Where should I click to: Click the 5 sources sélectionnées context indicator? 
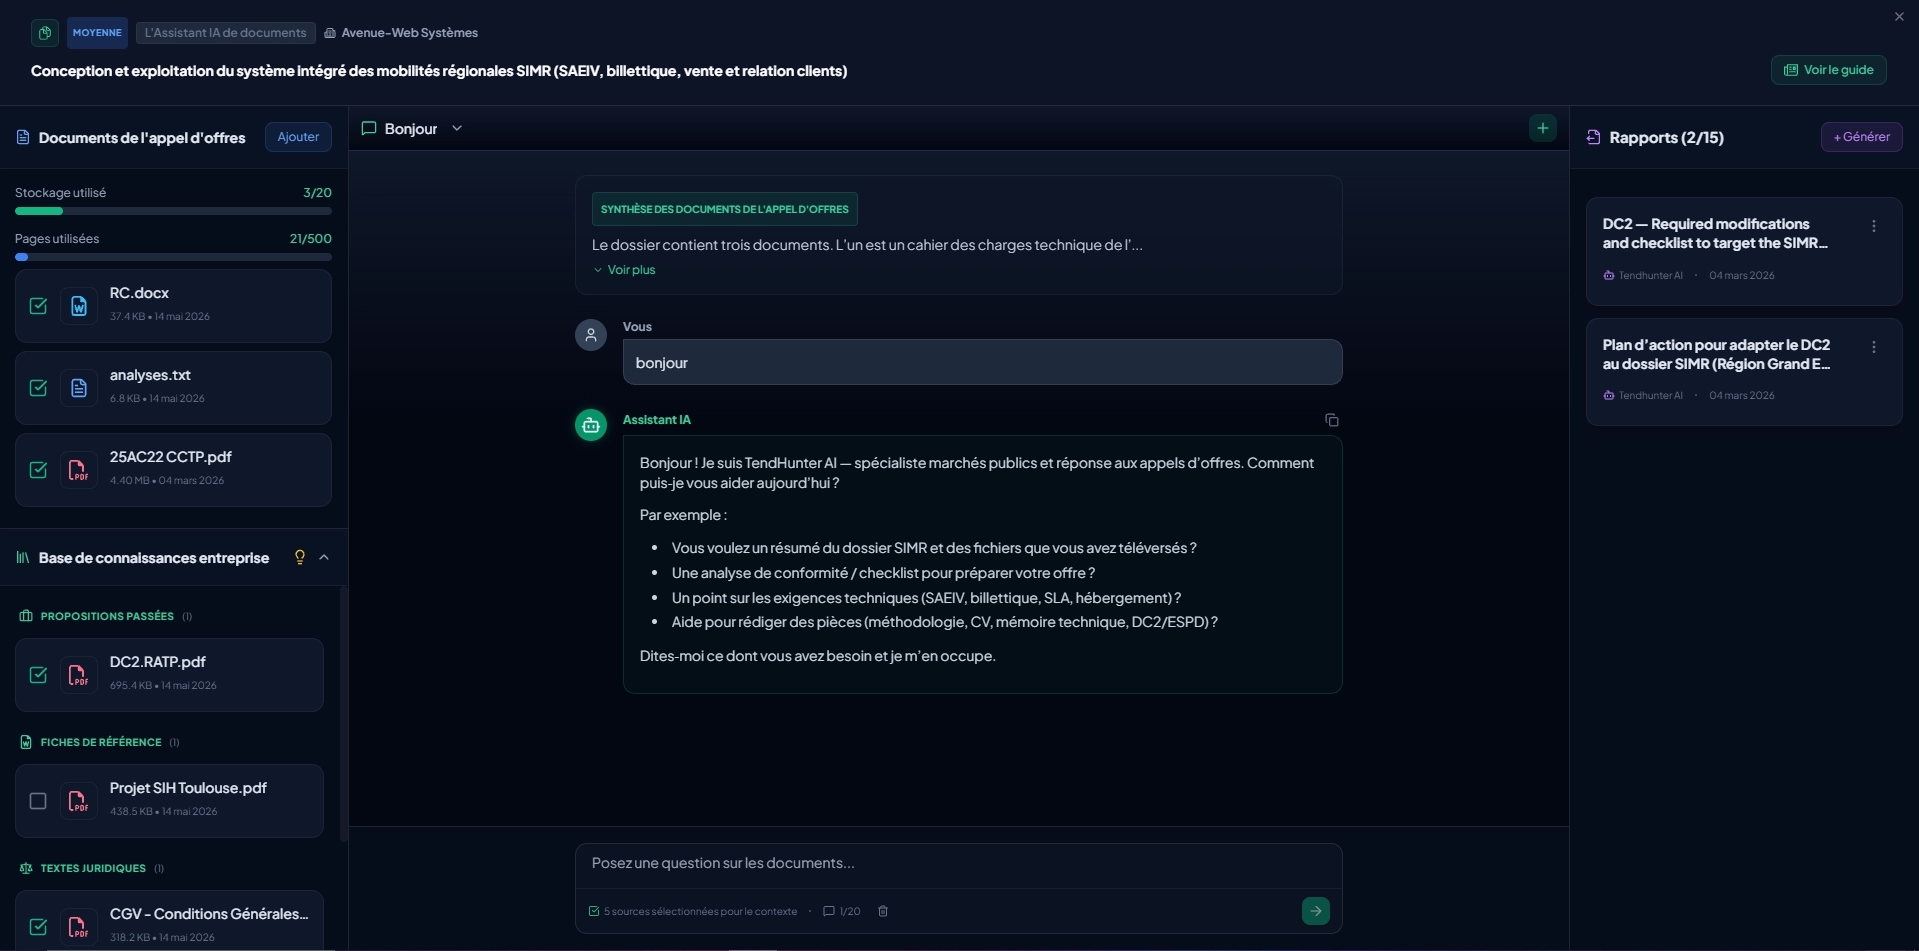(x=693, y=911)
